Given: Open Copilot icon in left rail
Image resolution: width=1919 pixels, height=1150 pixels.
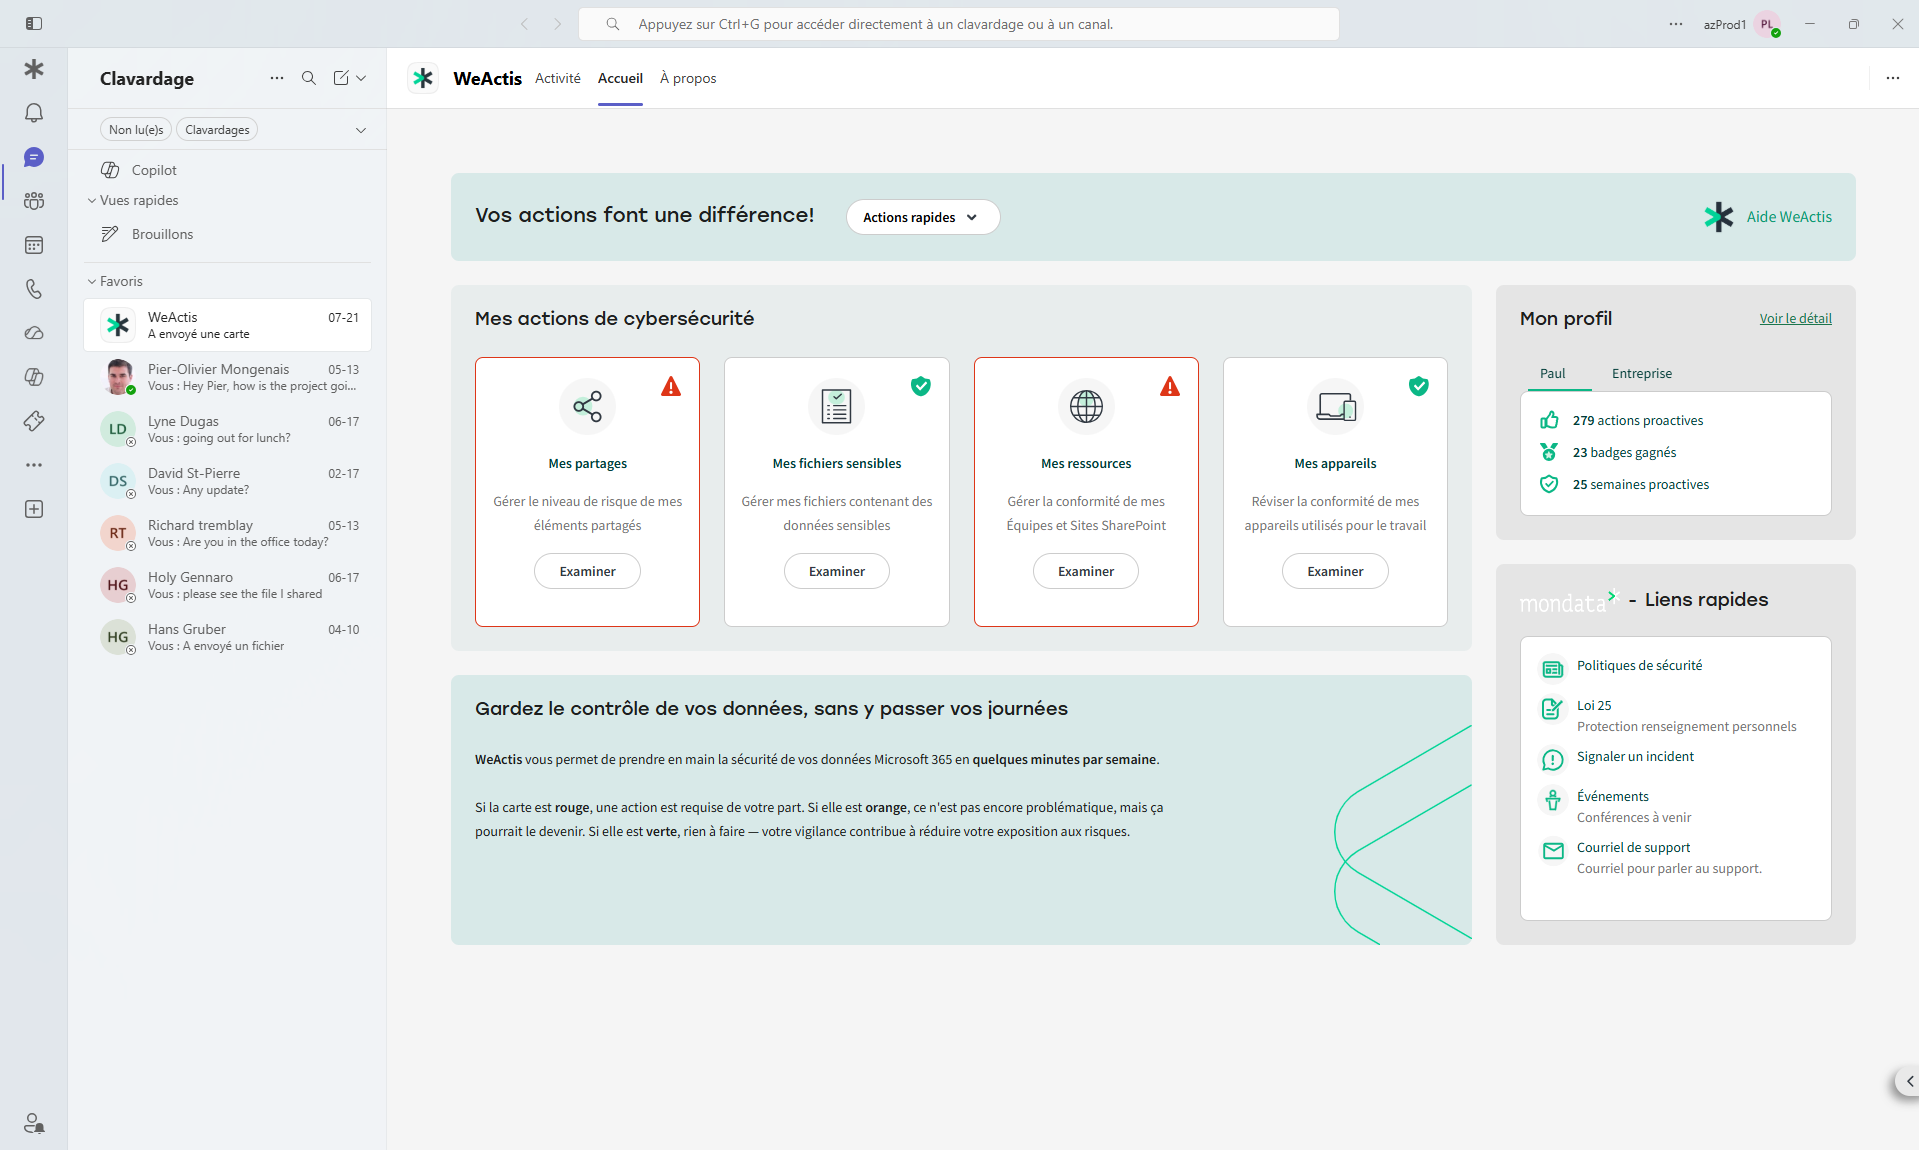Looking at the screenshot, I should tap(34, 377).
